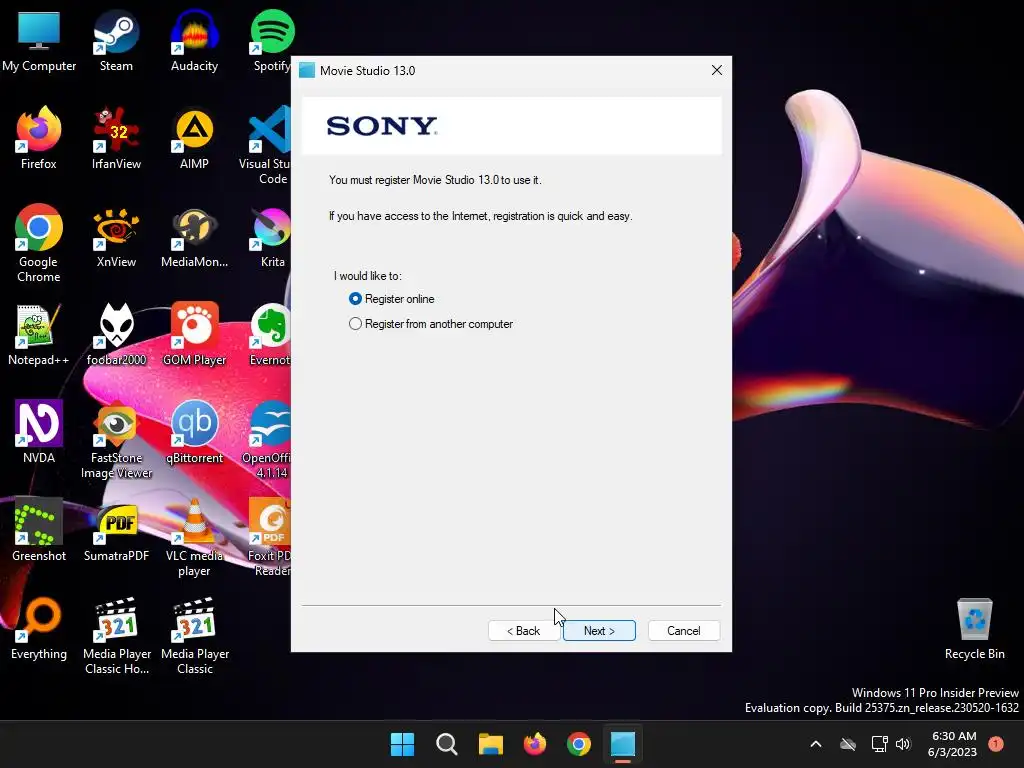Click the Movie Studio taskbar button

click(x=623, y=744)
